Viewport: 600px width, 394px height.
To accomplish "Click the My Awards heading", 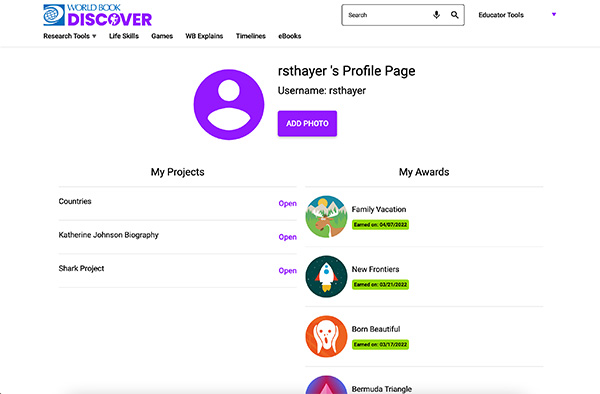I will (x=424, y=172).
